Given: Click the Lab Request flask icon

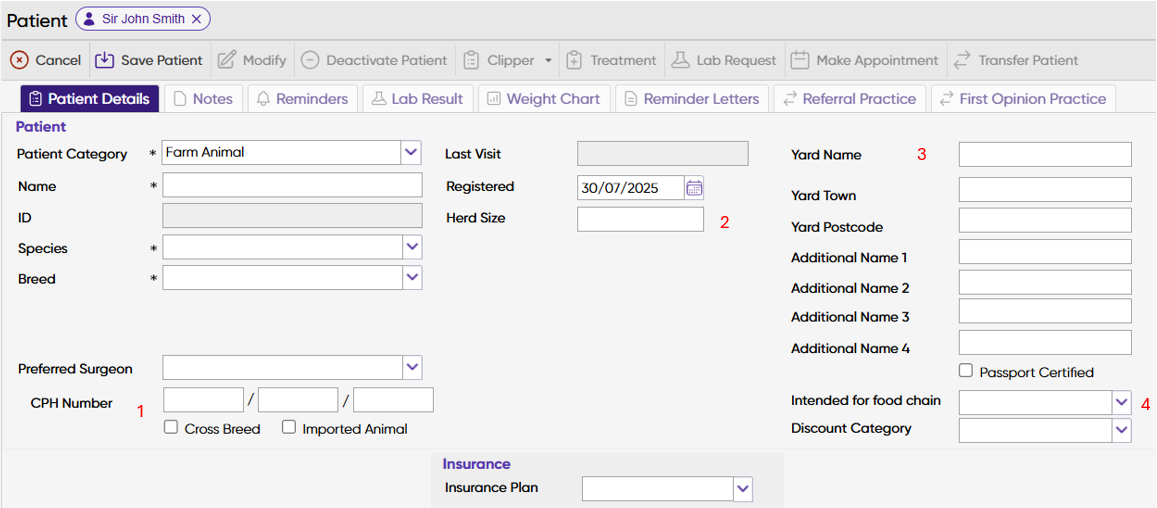Looking at the screenshot, I should (680, 61).
